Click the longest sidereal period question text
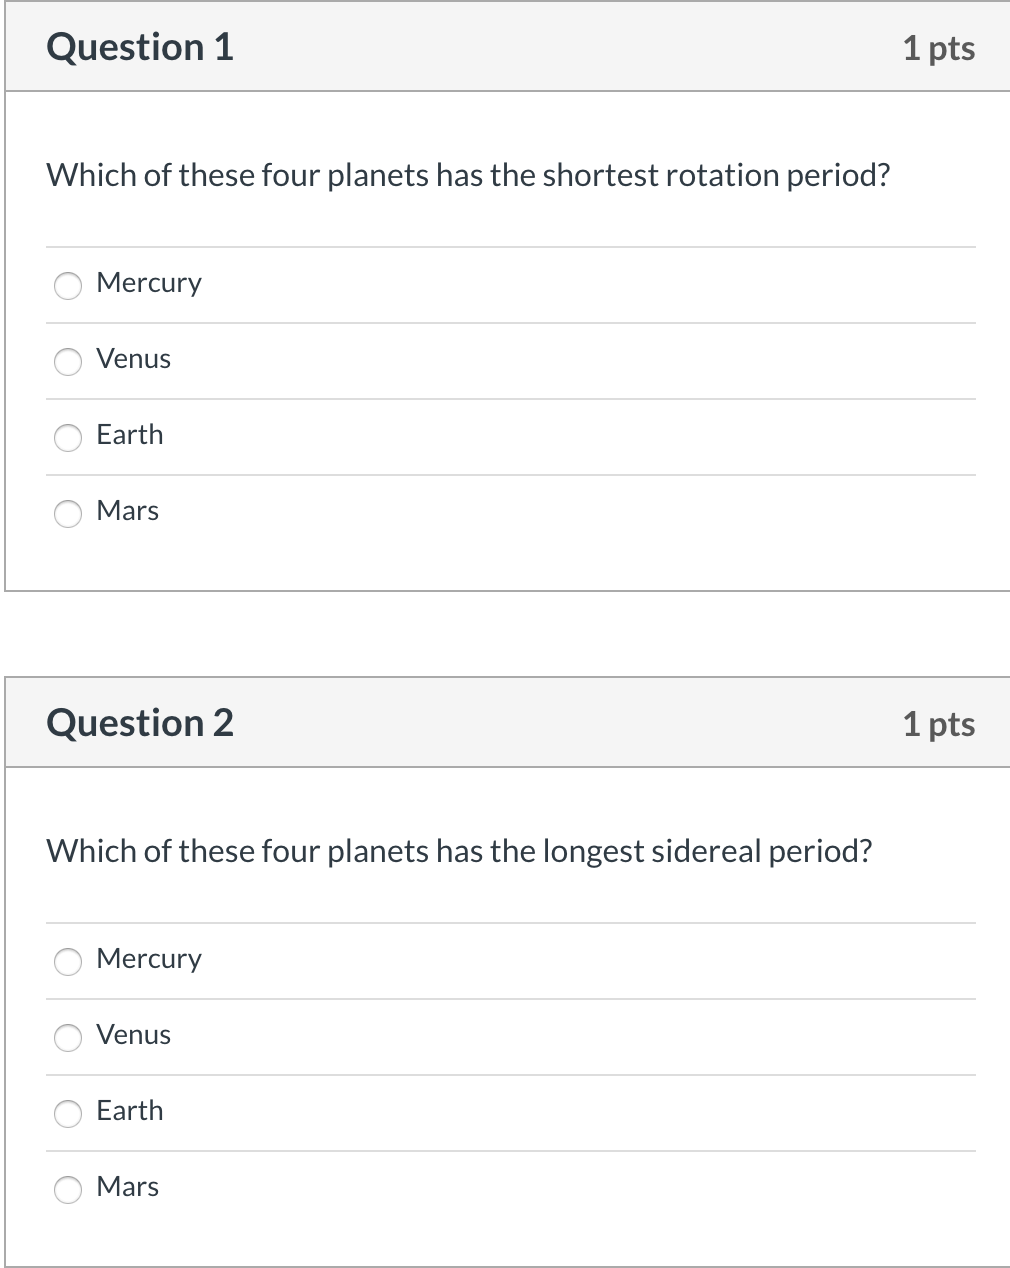Image resolution: width=1010 pixels, height=1268 pixels. 460,851
